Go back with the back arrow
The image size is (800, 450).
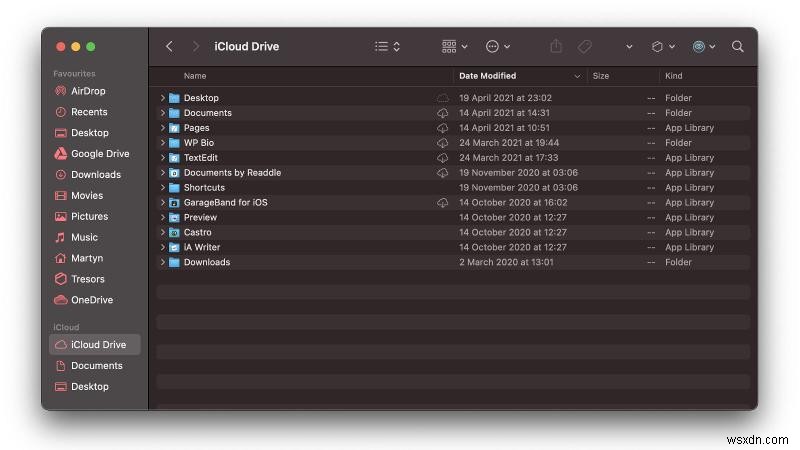coord(169,46)
